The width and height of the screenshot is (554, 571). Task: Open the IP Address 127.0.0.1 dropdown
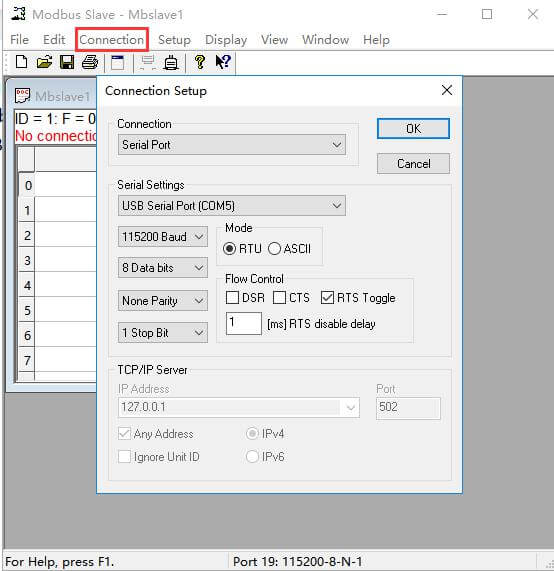pyautogui.click(x=239, y=407)
